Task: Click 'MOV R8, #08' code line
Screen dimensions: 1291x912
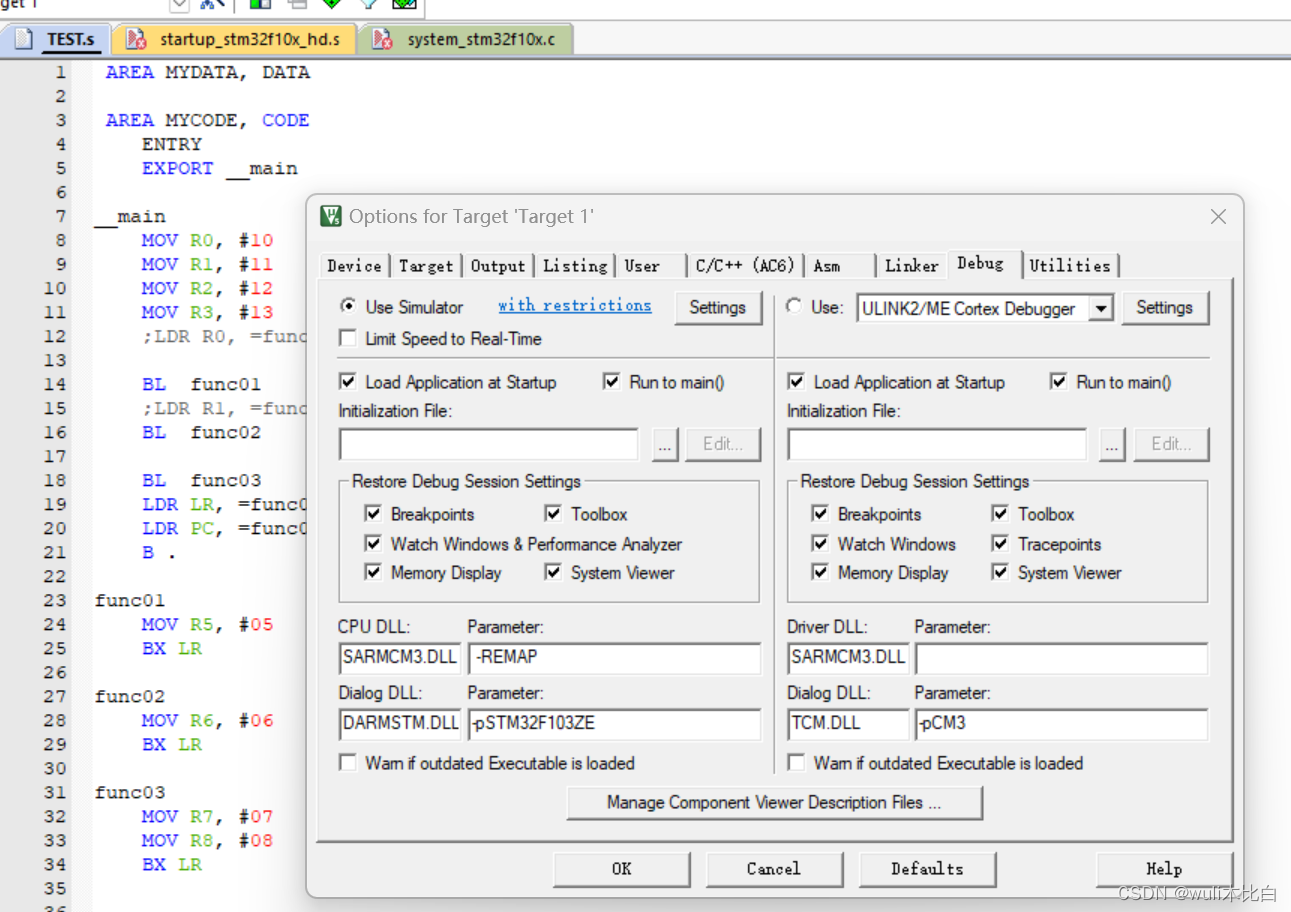Action: click(x=207, y=840)
